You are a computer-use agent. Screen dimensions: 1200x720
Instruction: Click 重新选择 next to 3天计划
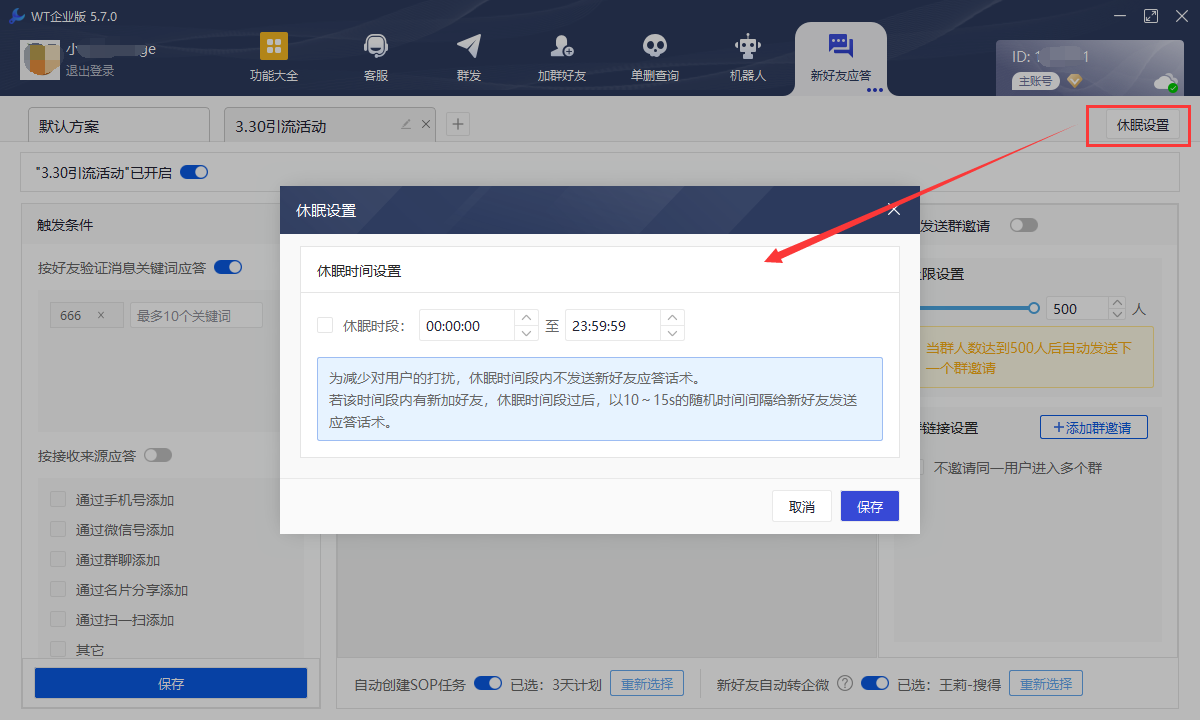pyautogui.click(x=647, y=684)
